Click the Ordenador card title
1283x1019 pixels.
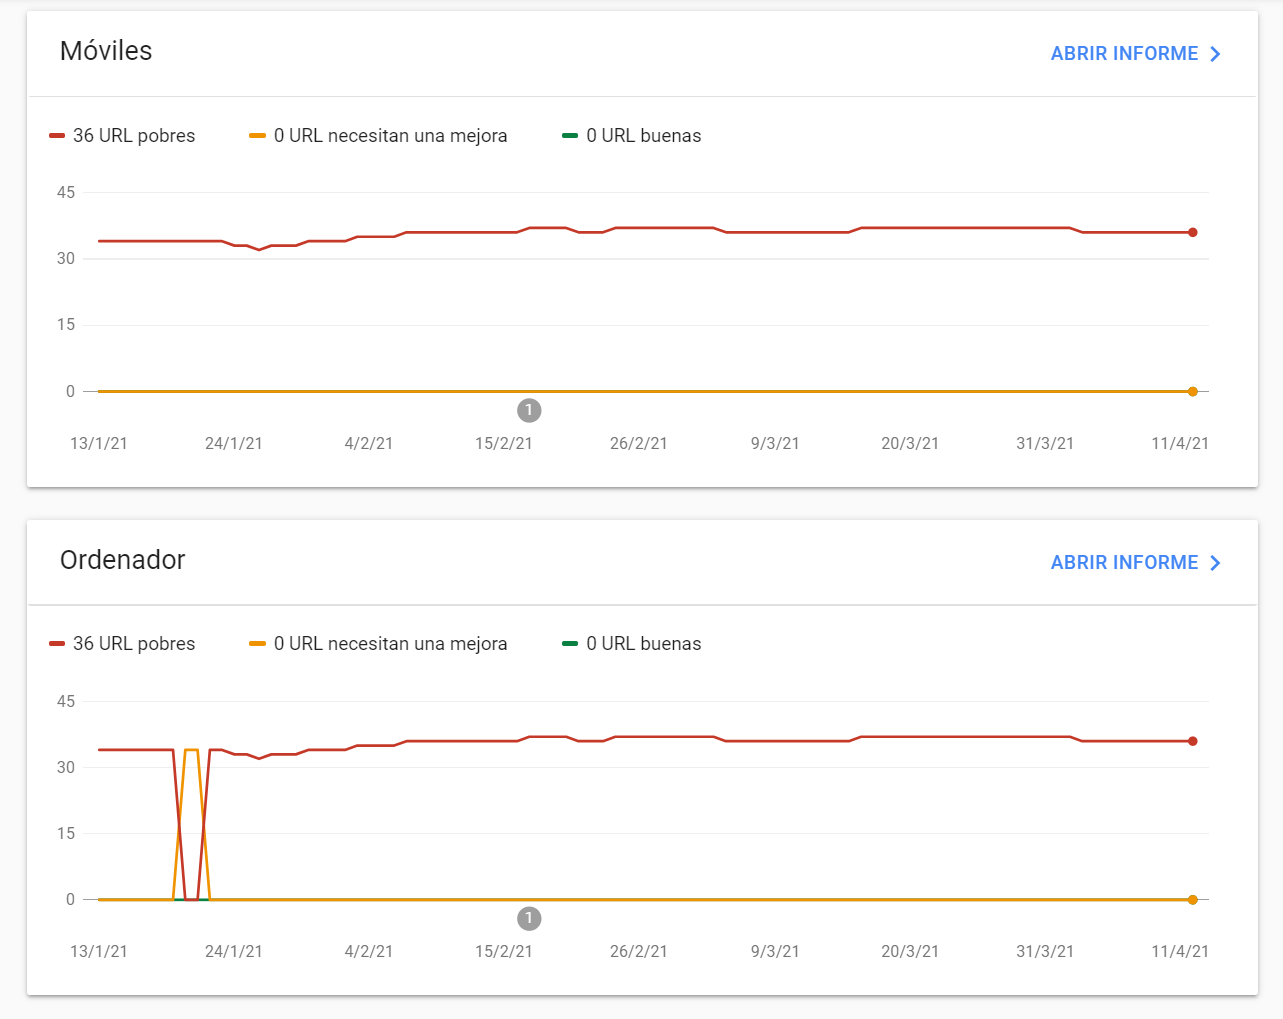tap(123, 560)
